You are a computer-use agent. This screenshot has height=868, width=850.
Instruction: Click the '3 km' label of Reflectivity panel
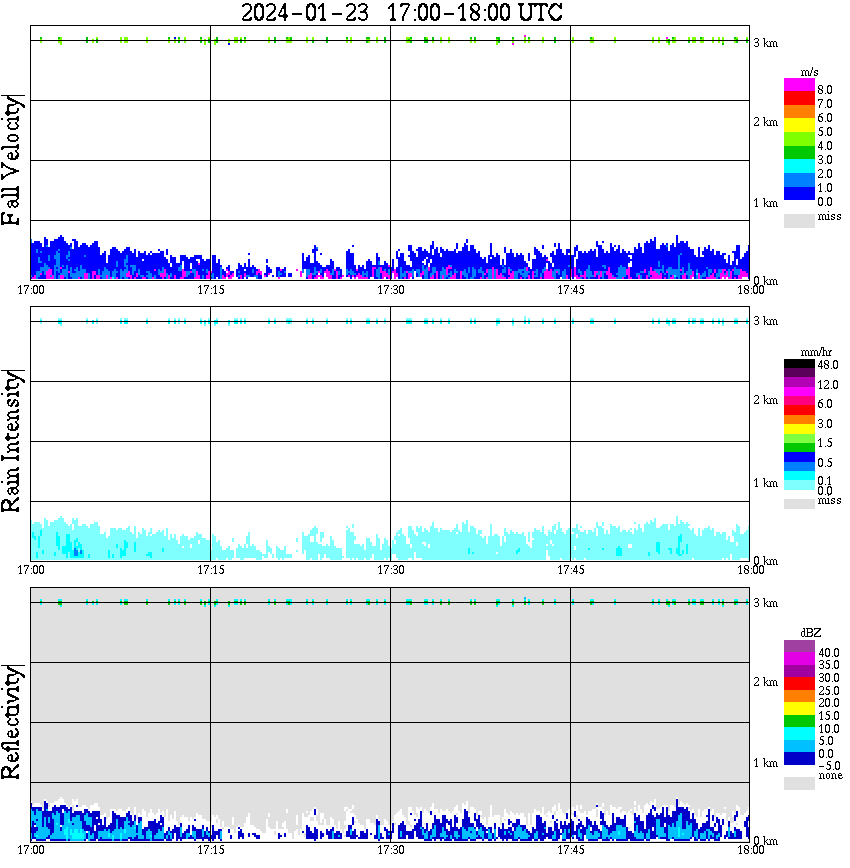click(x=766, y=603)
